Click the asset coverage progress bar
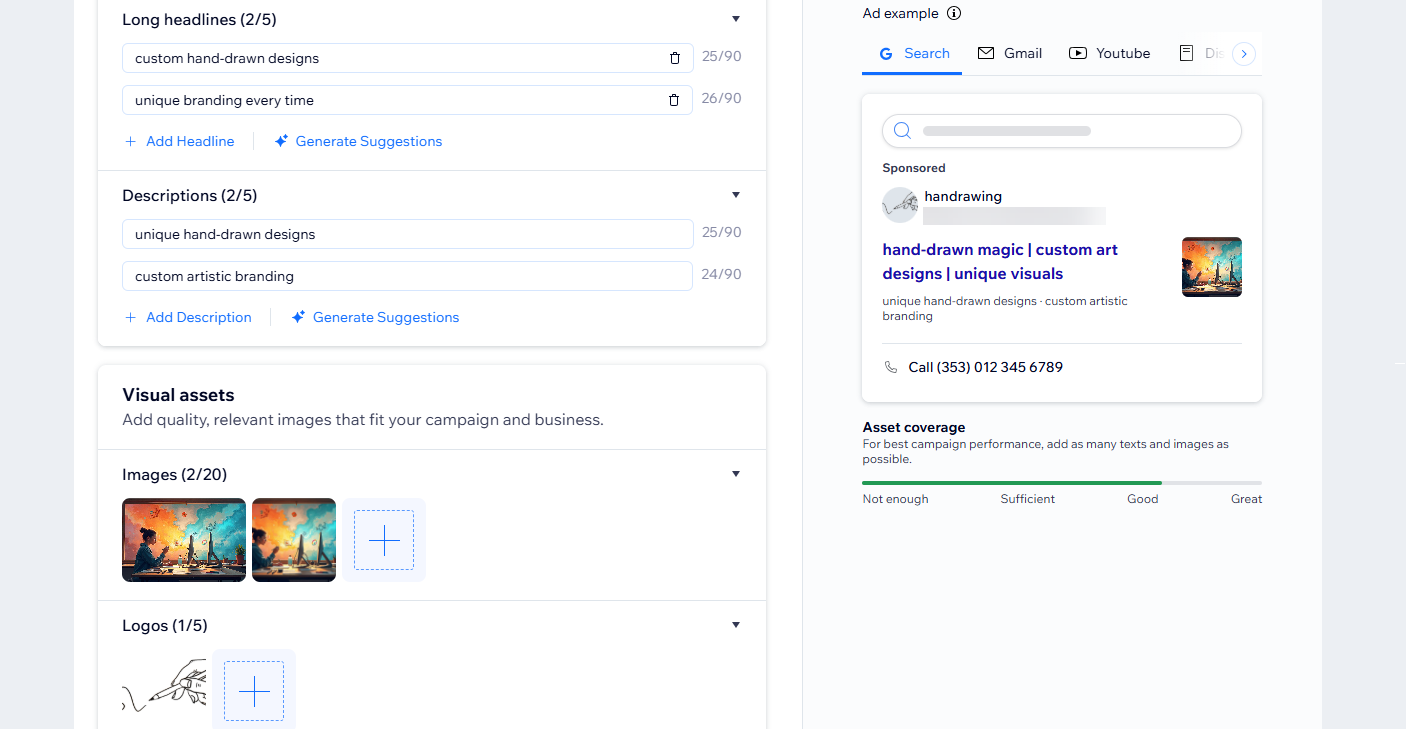The image size is (1406, 729). (1062, 481)
